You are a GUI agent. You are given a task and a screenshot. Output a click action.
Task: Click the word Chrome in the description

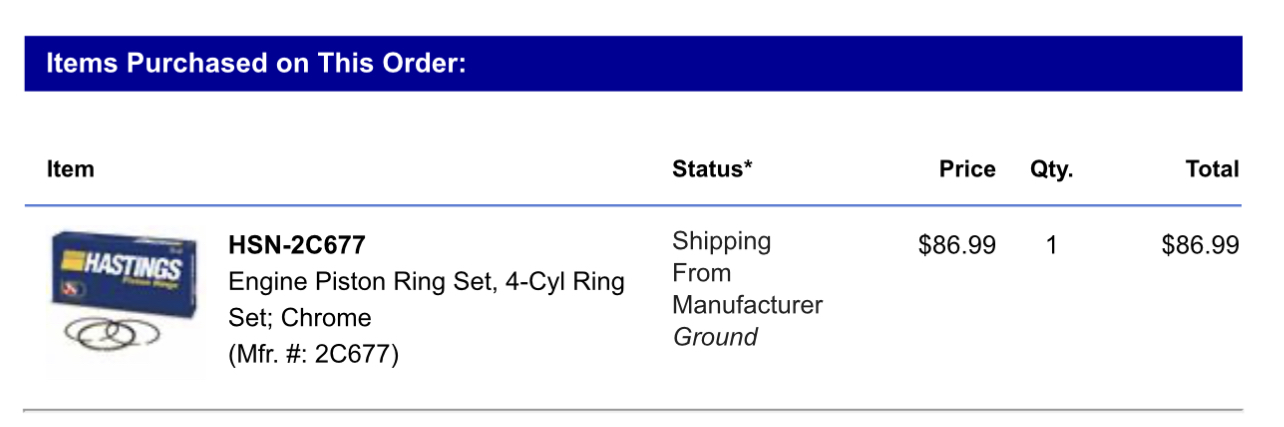pos(326,318)
